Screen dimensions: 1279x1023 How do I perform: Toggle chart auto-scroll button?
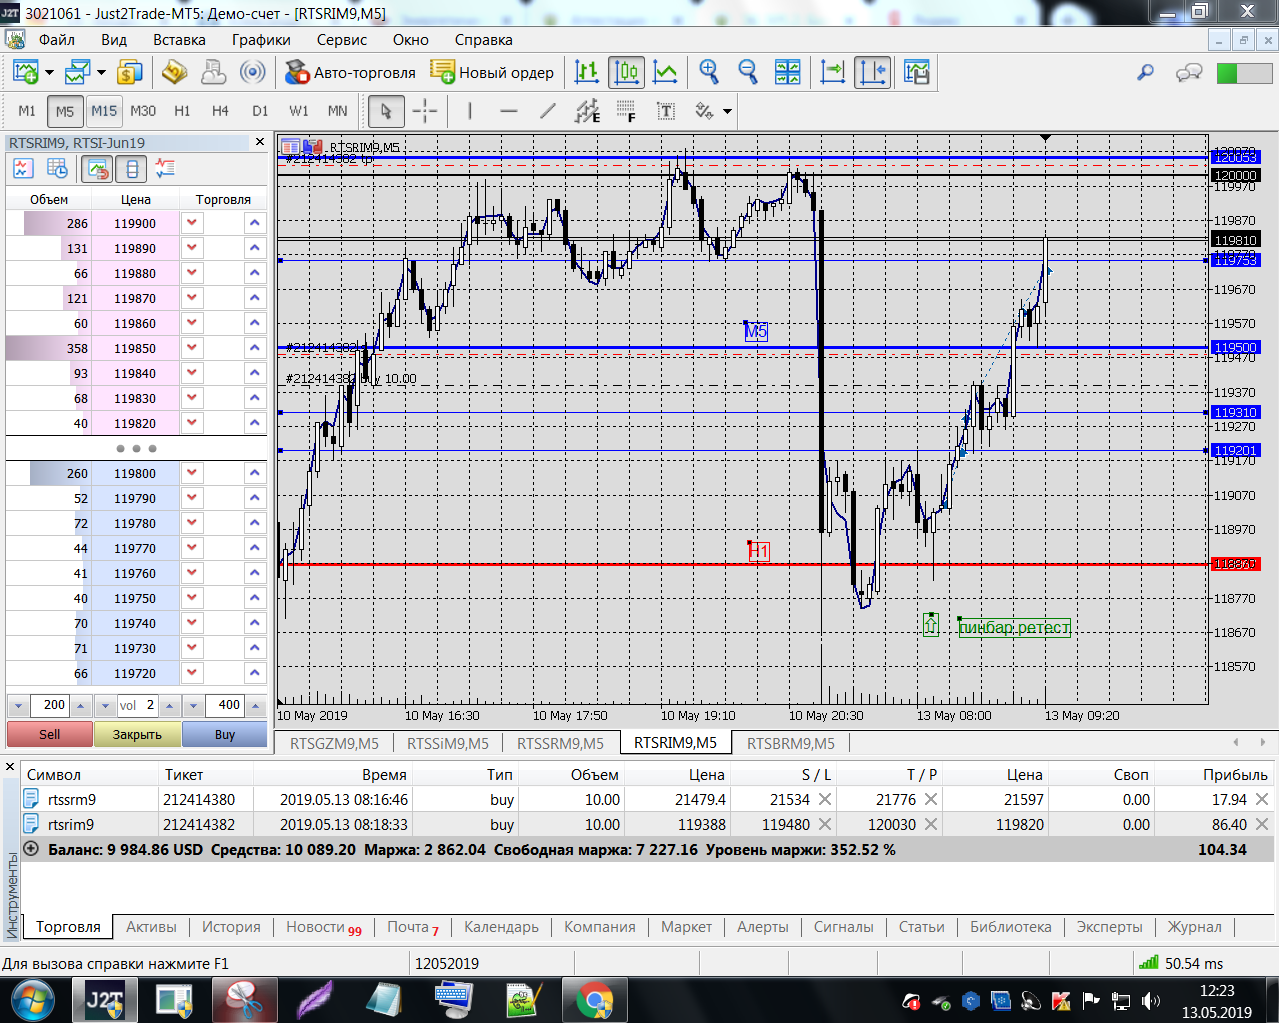pyautogui.click(x=832, y=72)
